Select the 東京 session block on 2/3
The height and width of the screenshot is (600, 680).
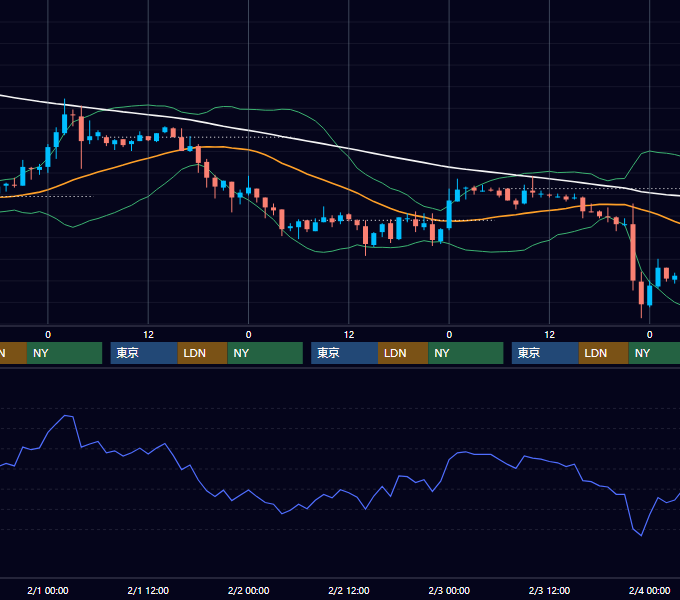pos(545,353)
